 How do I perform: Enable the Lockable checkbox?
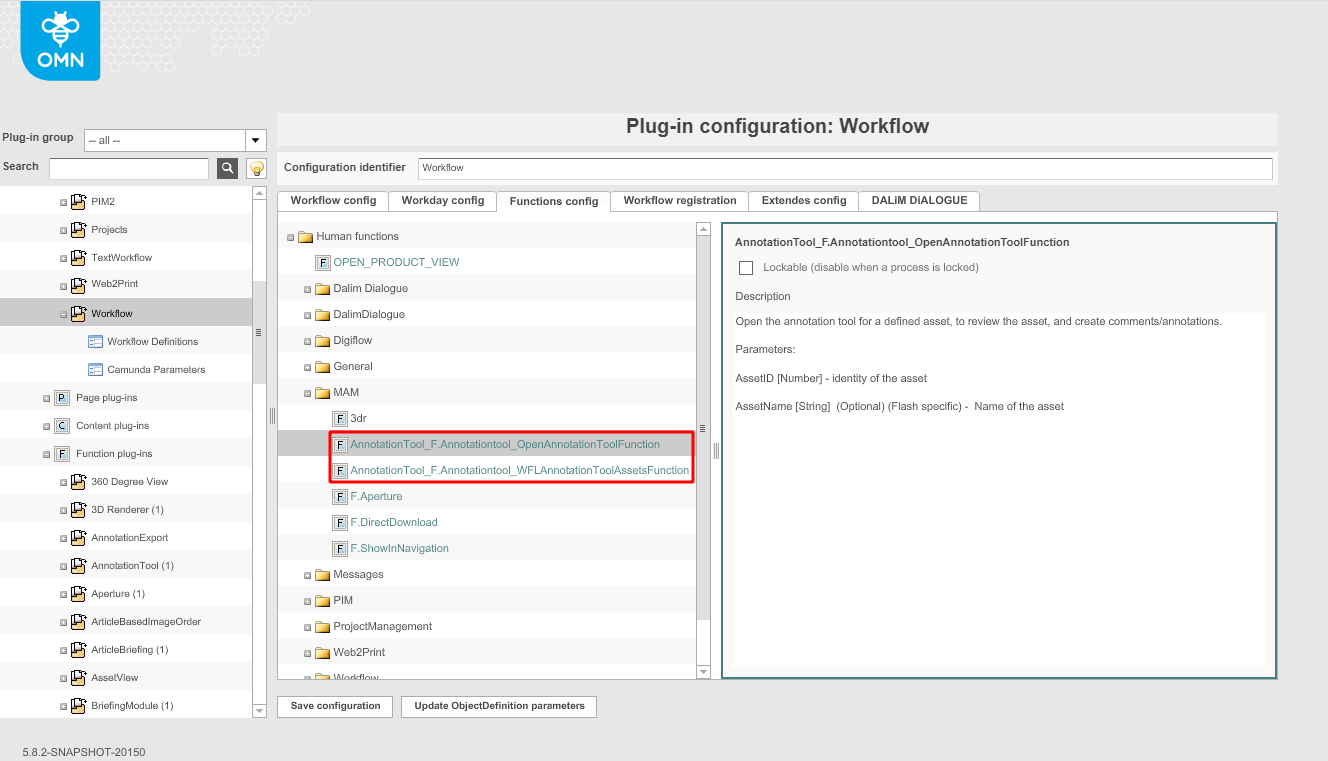tap(745, 268)
